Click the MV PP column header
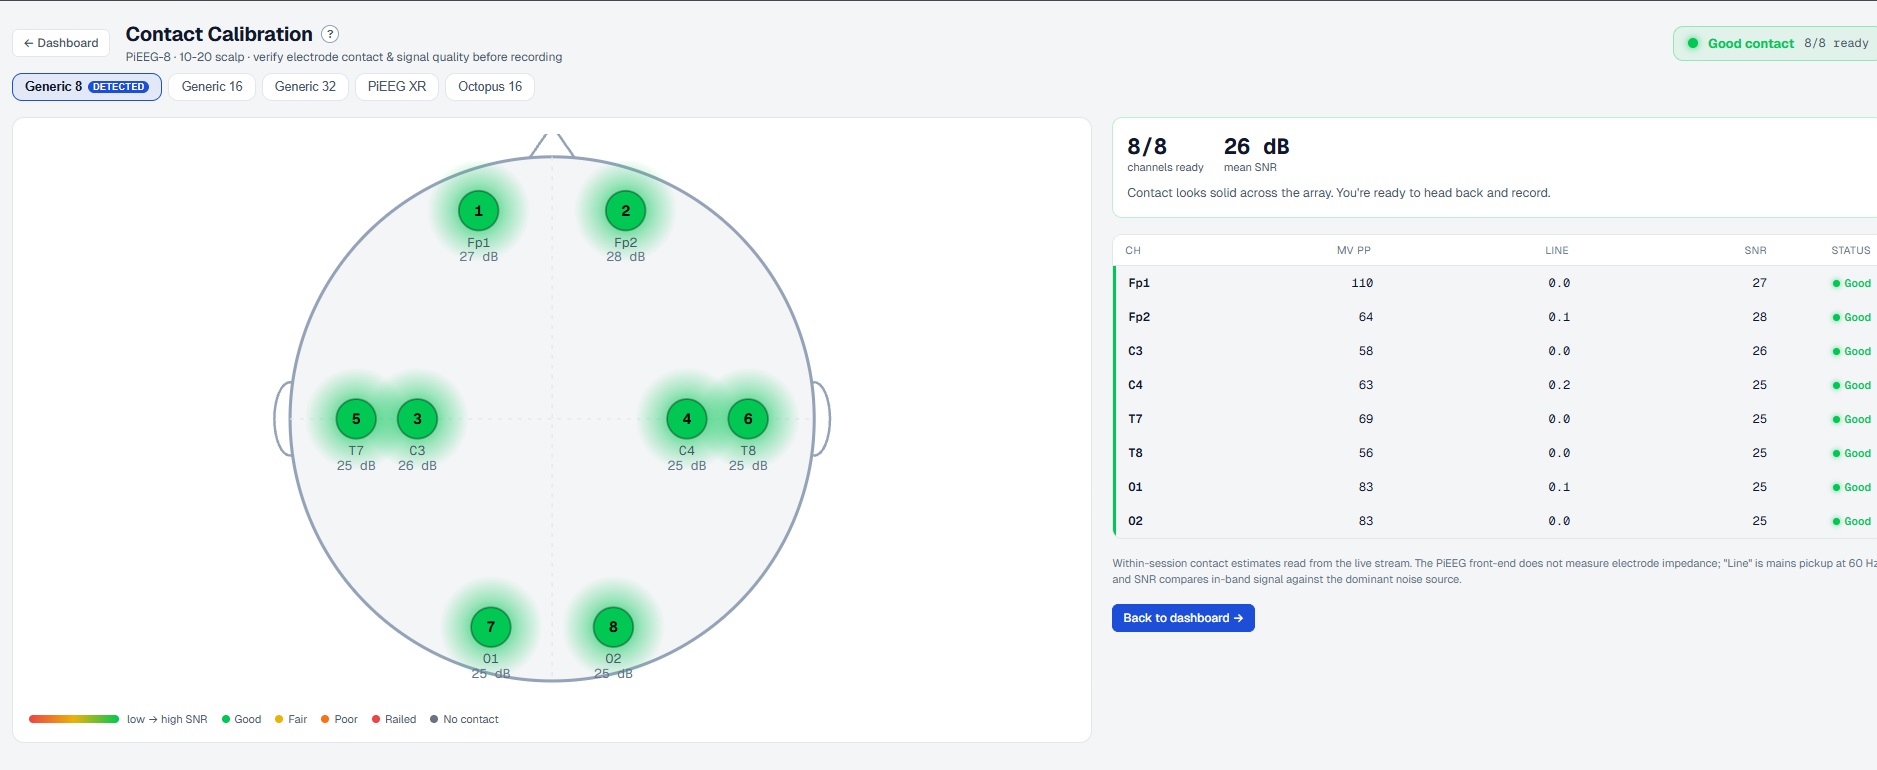 pyautogui.click(x=1354, y=250)
